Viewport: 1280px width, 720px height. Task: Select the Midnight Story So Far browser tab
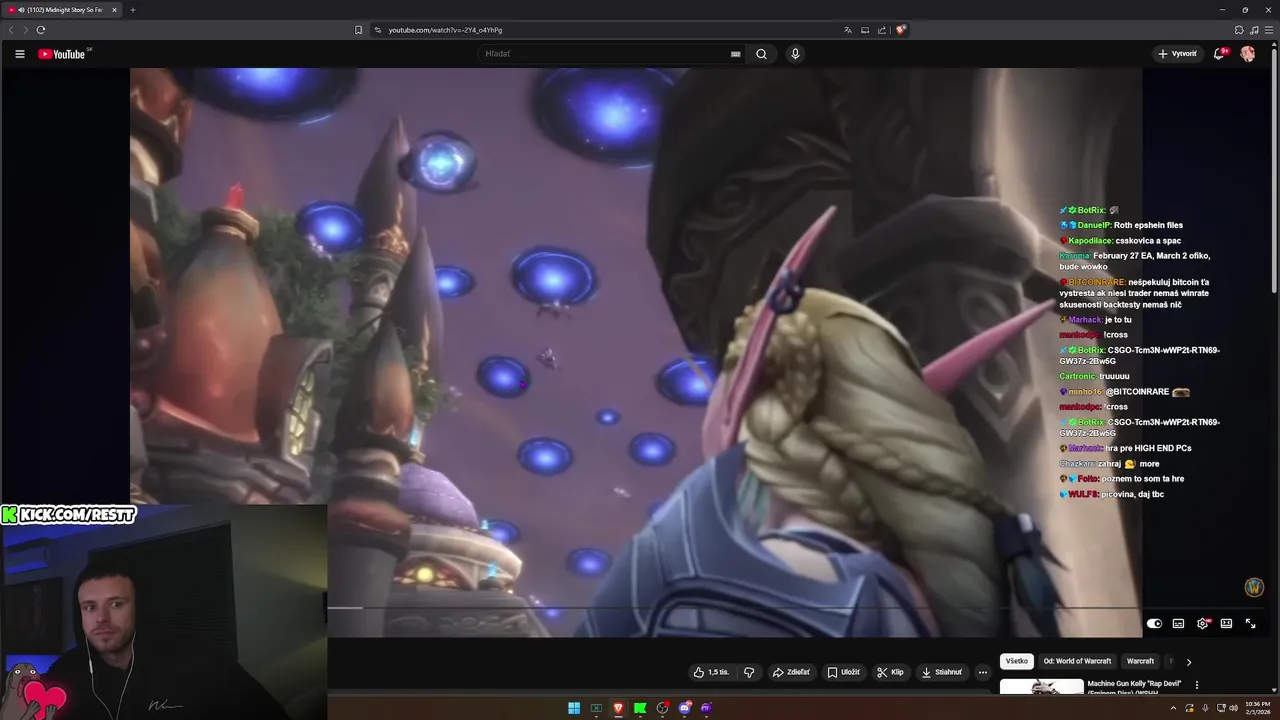[x=61, y=10]
